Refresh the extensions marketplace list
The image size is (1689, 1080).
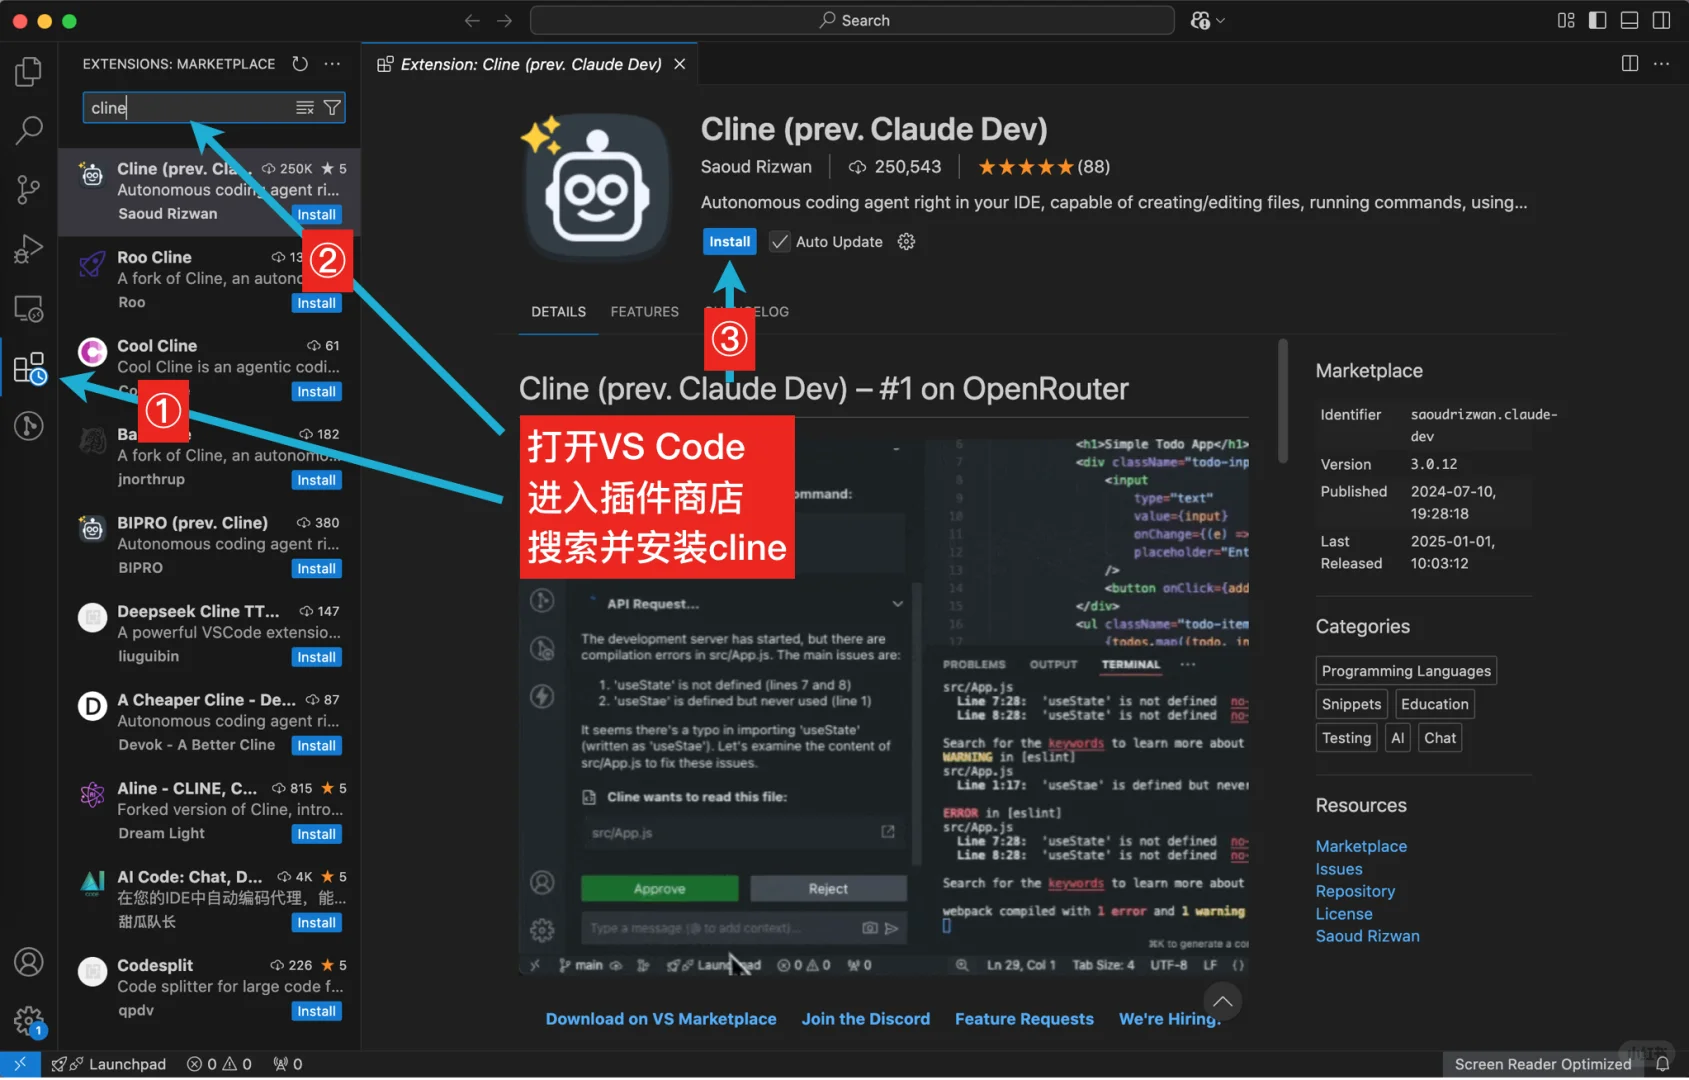click(x=299, y=63)
